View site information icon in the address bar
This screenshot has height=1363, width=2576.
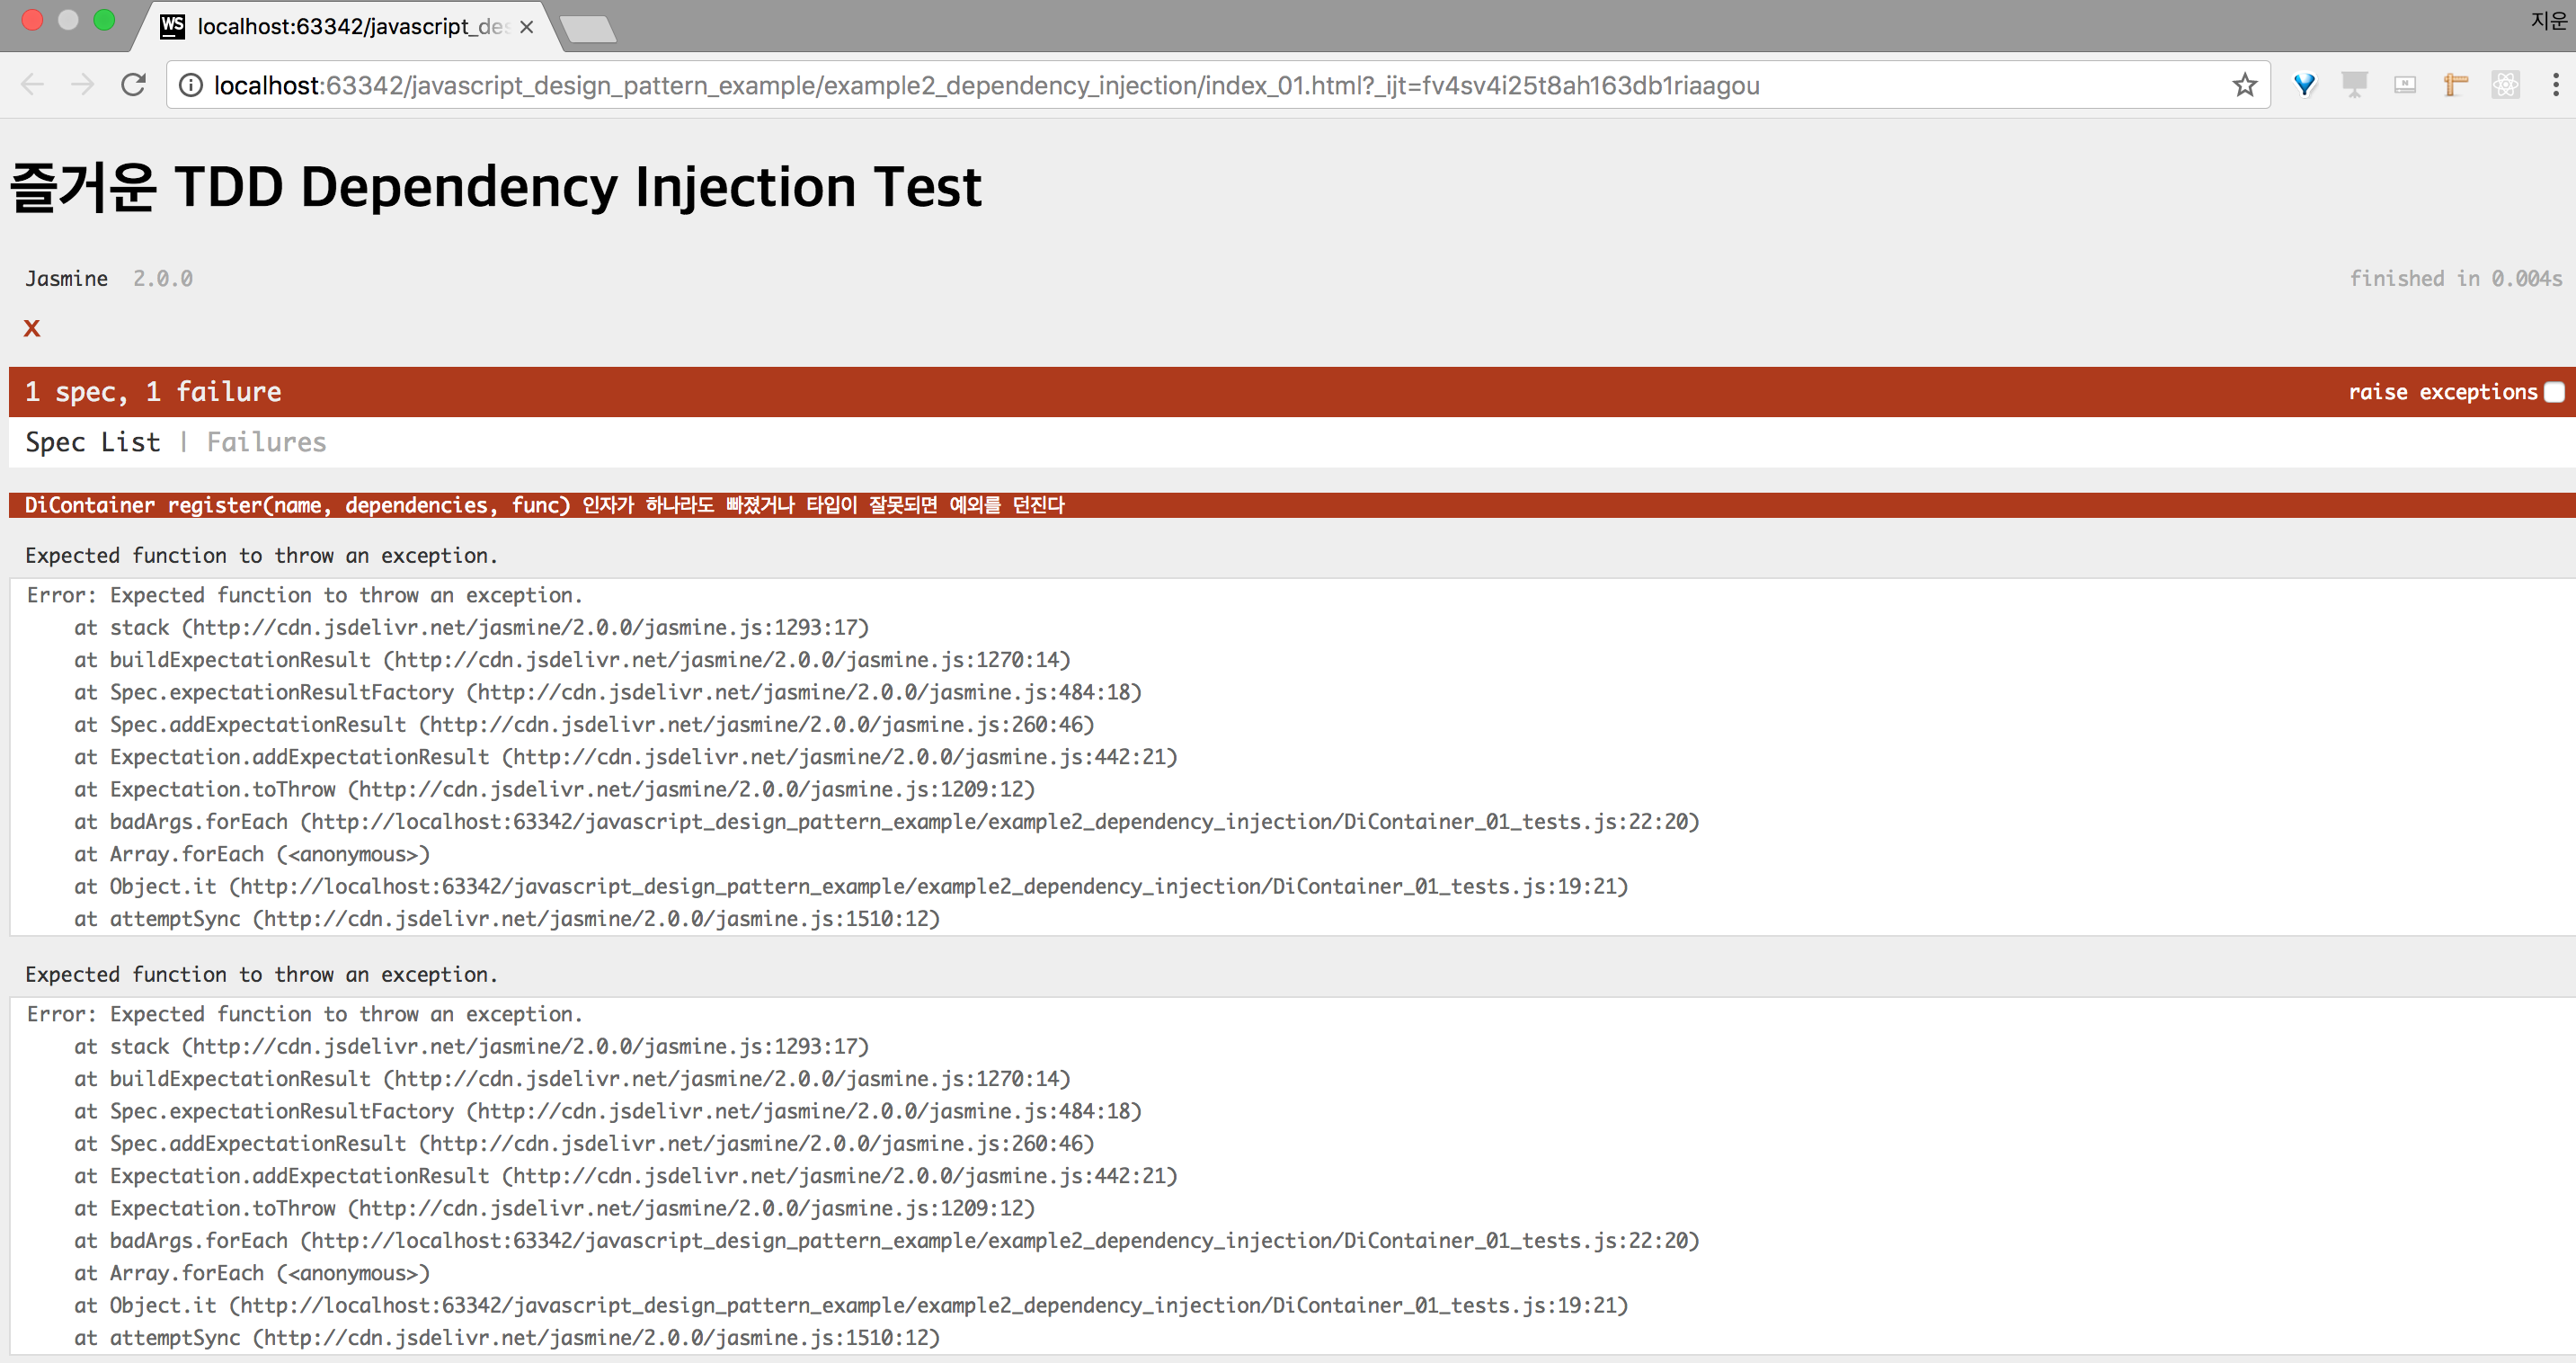190,86
